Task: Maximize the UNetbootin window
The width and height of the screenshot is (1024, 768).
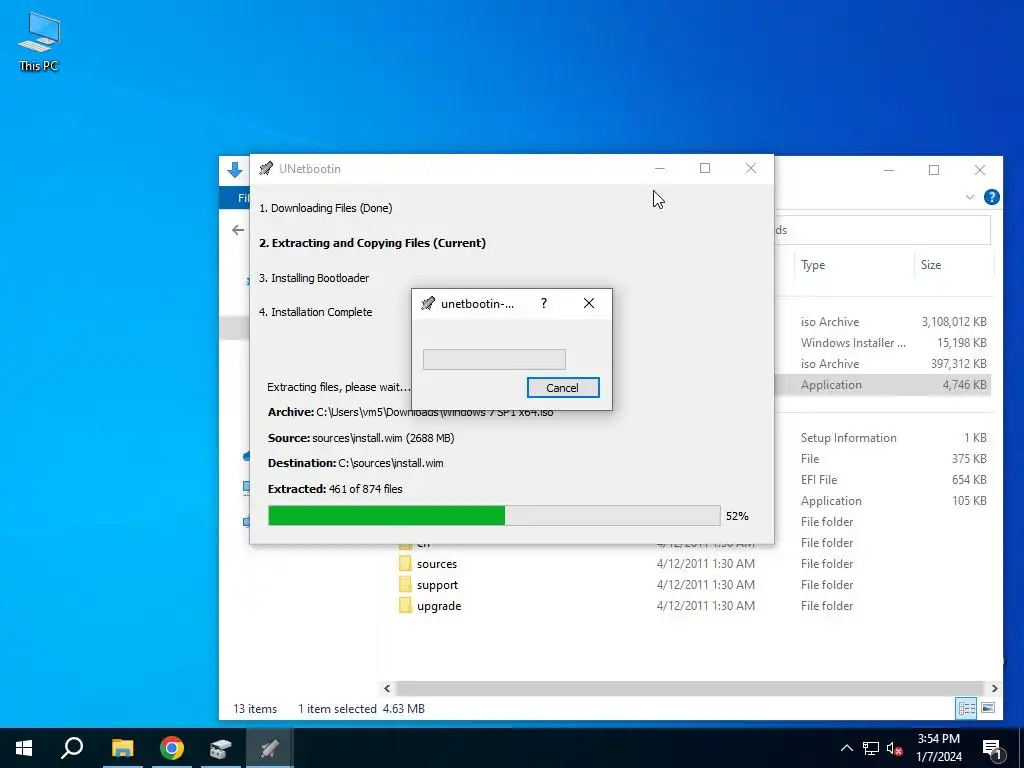Action: click(x=705, y=168)
